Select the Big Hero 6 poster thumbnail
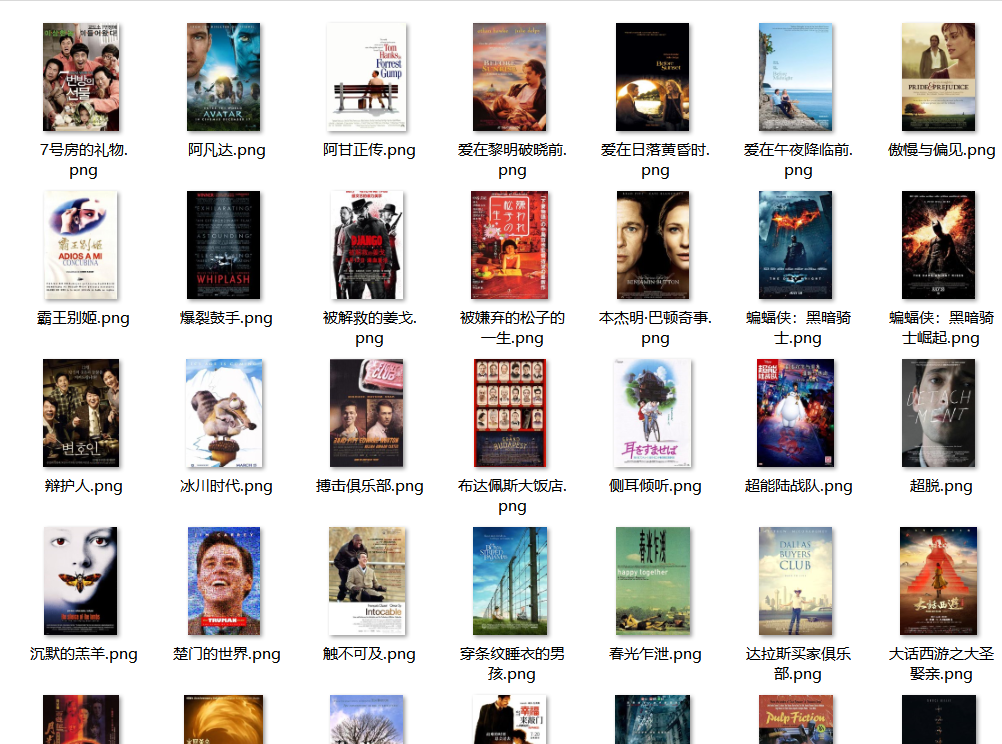This screenshot has width=1002, height=744. click(796, 413)
